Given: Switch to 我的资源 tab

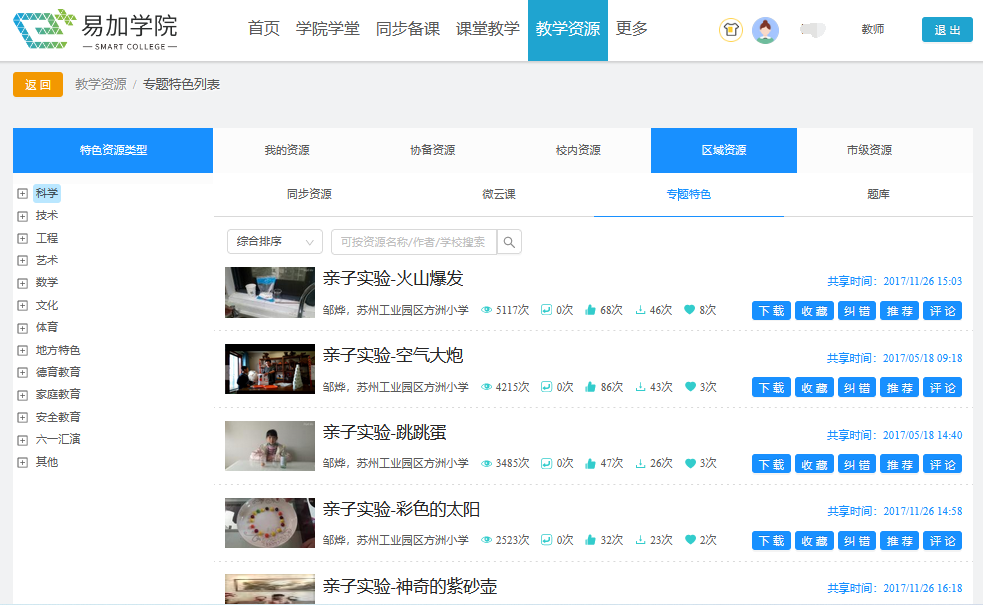Looking at the screenshot, I should 286,150.
